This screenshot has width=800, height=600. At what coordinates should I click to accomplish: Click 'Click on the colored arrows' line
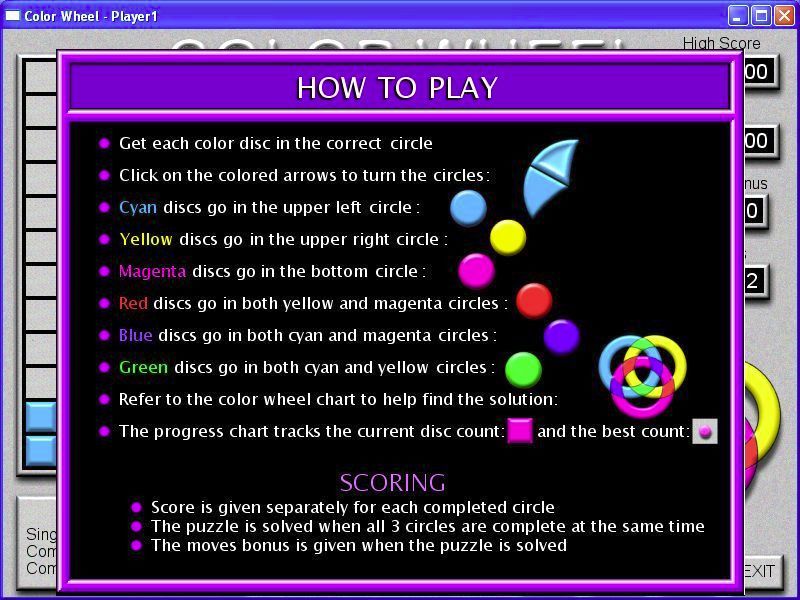305,176
